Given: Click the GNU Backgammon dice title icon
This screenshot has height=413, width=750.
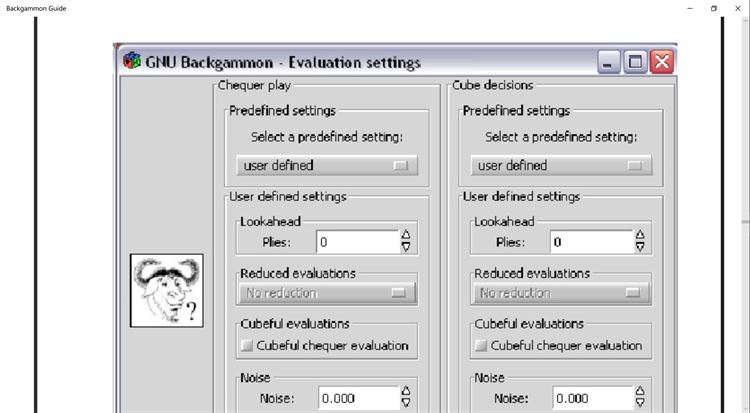Looking at the screenshot, I should pos(132,61).
